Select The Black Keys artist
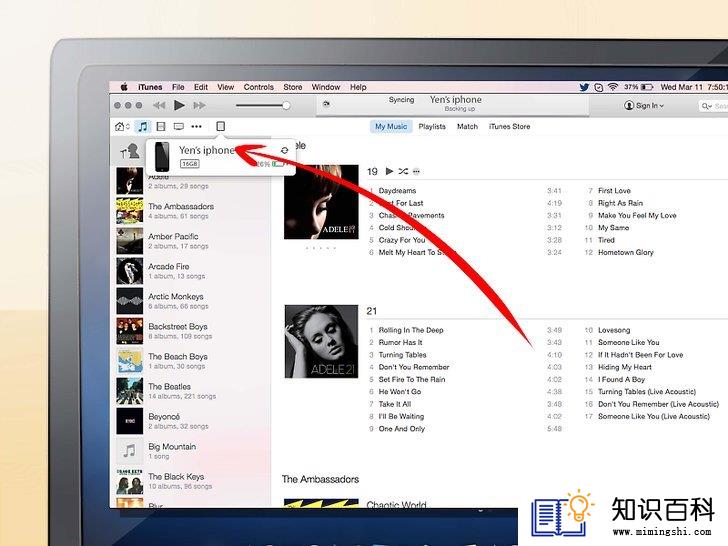 192,481
